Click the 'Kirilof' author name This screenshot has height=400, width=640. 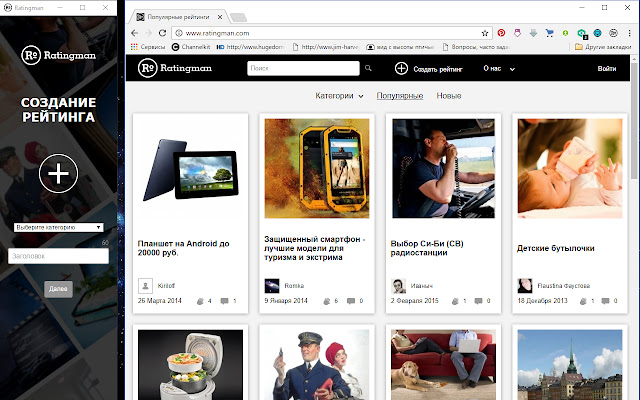point(166,286)
